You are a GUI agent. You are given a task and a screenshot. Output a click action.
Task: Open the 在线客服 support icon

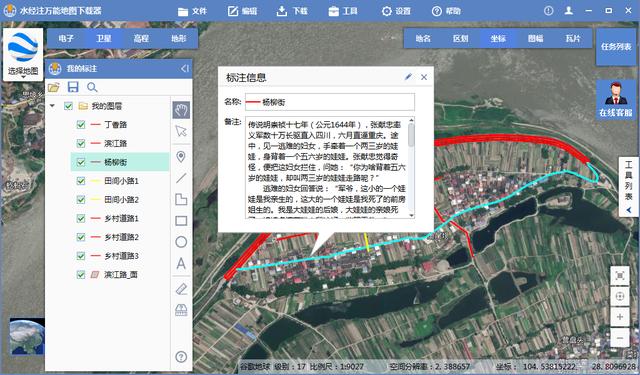616,100
